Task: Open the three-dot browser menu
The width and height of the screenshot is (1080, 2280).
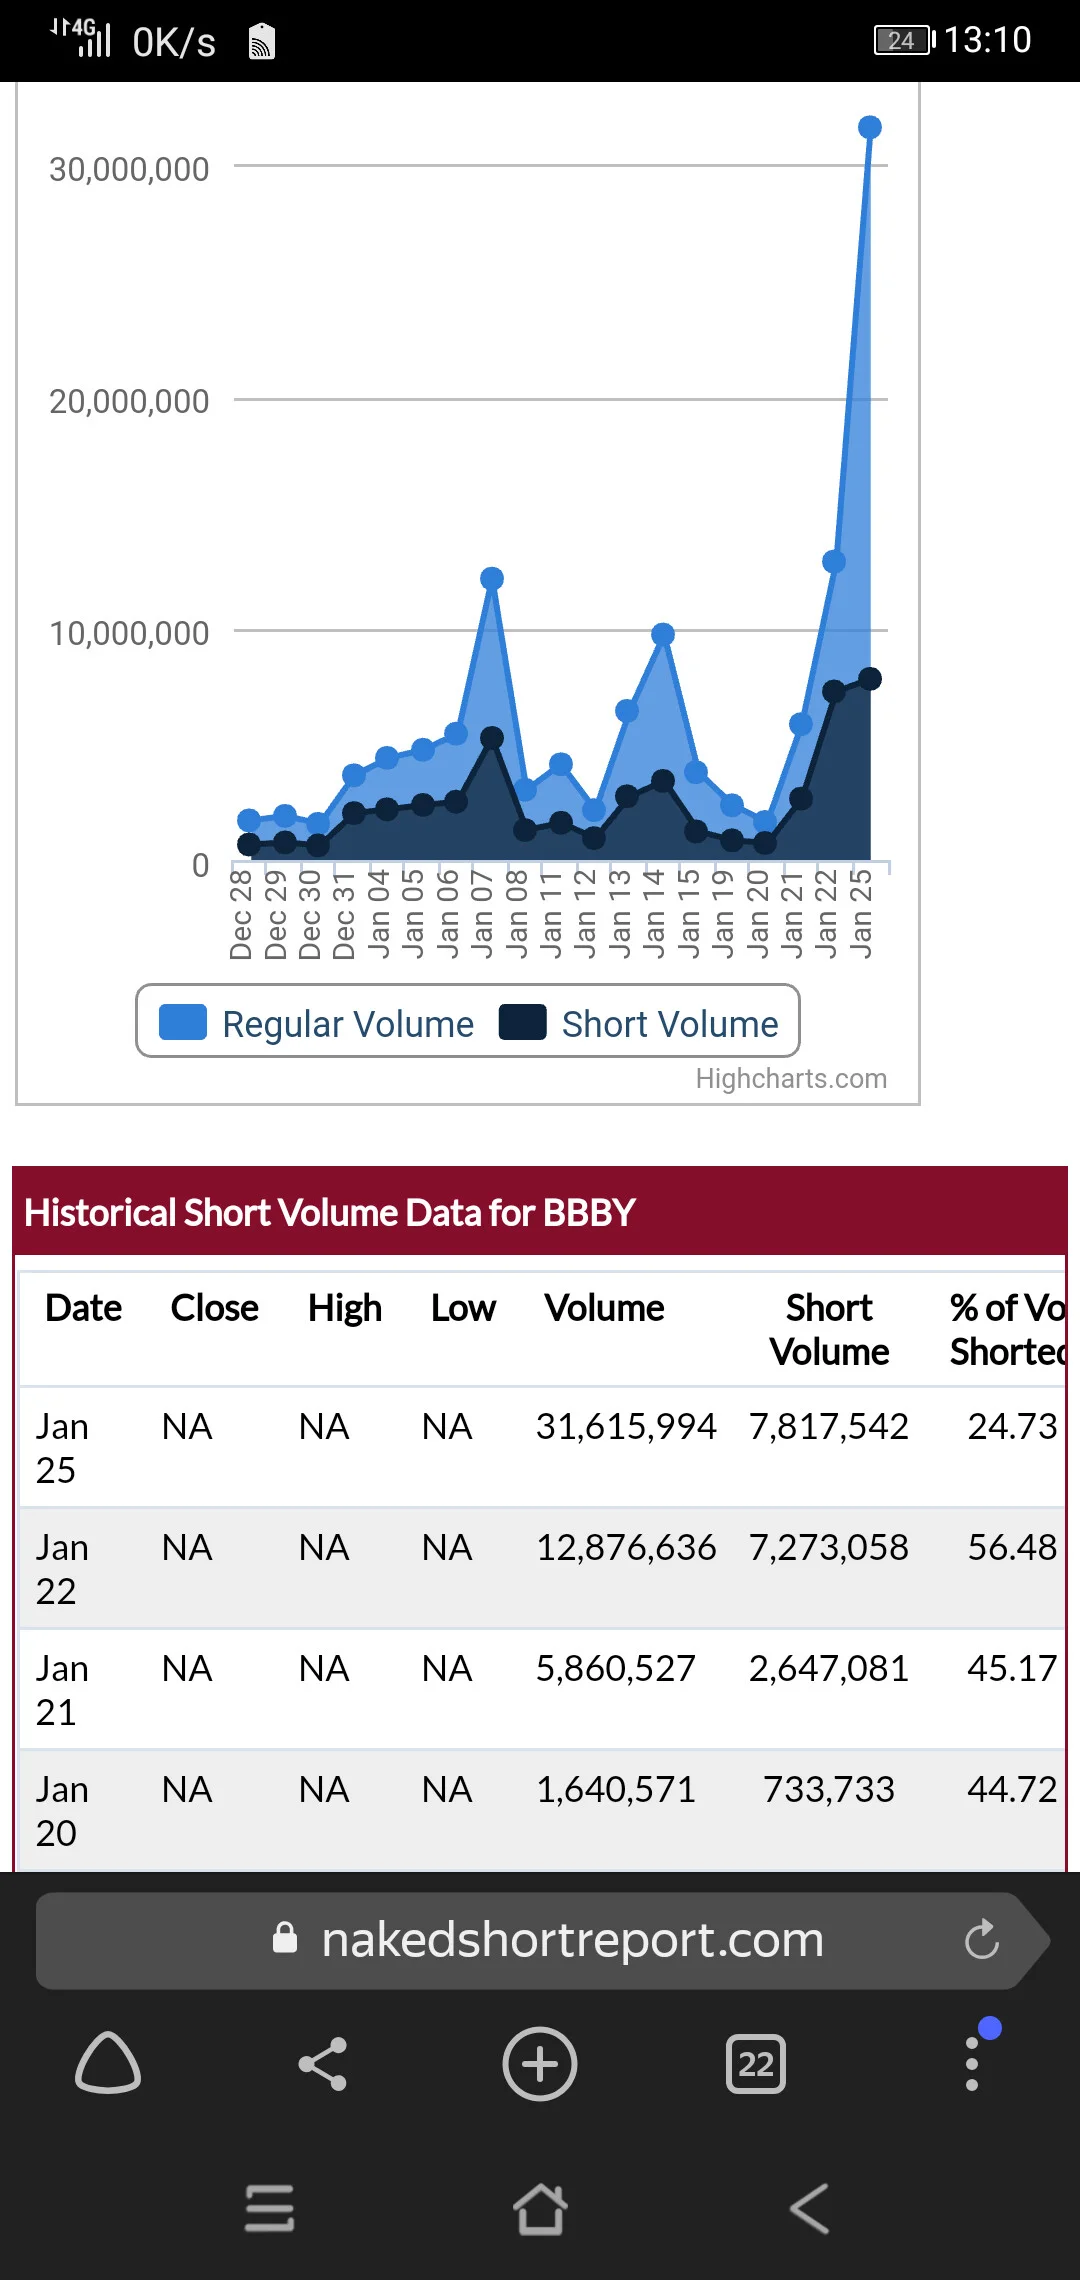Action: tap(972, 2063)
